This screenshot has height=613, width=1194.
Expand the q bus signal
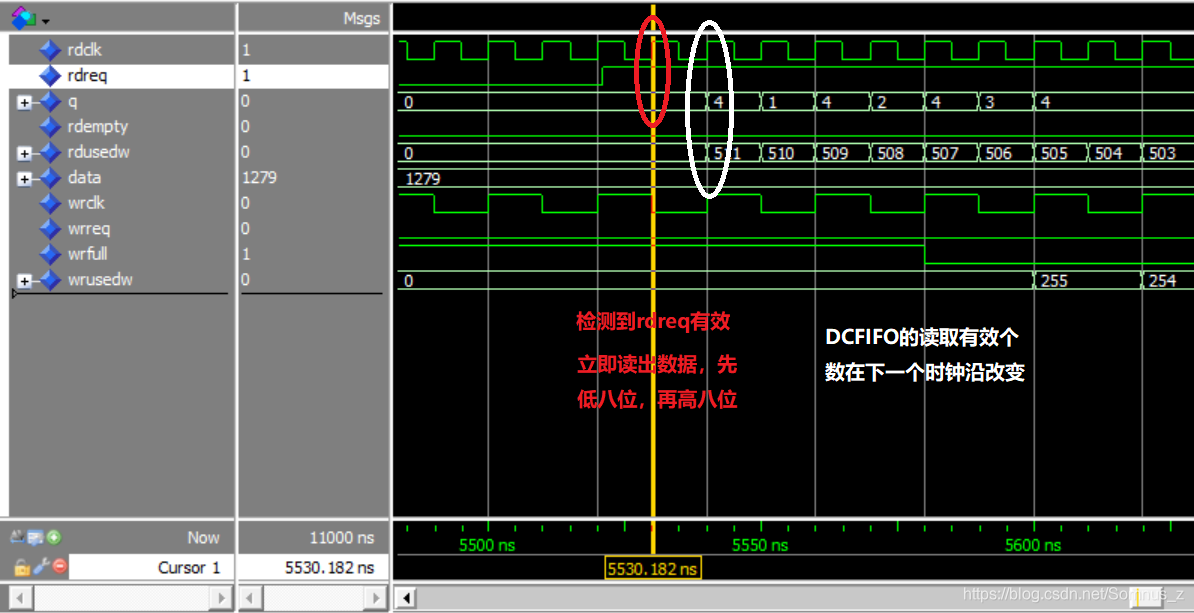24,102
